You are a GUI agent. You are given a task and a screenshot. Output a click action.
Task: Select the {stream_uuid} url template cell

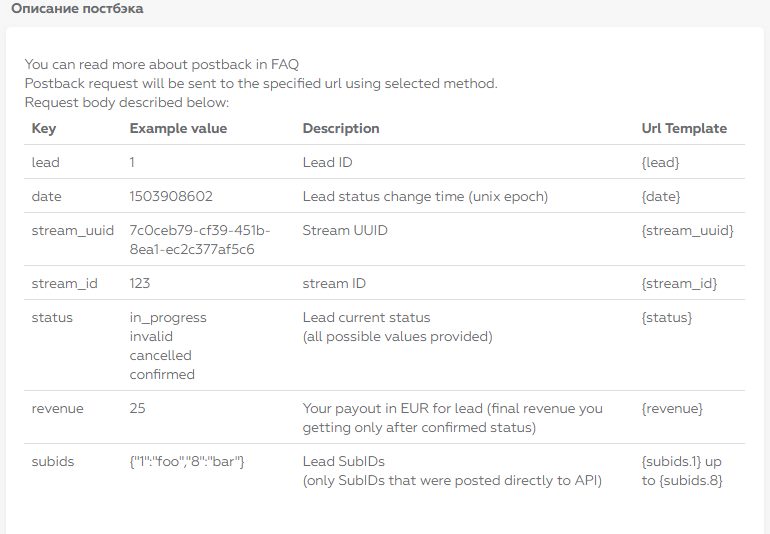click(x=688, y=231)
